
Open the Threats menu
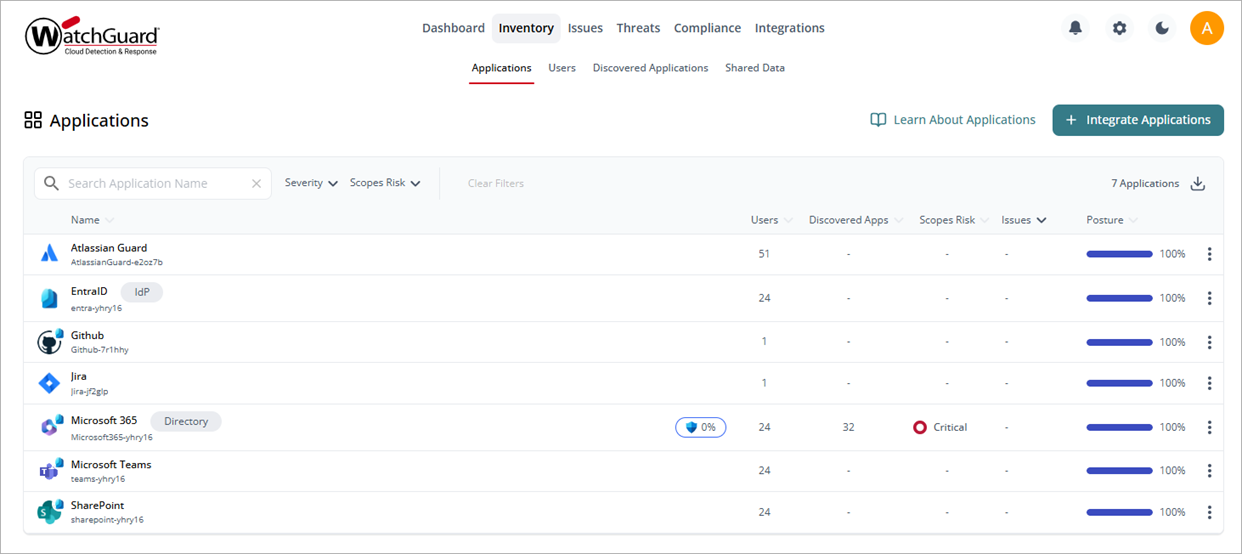638,28
